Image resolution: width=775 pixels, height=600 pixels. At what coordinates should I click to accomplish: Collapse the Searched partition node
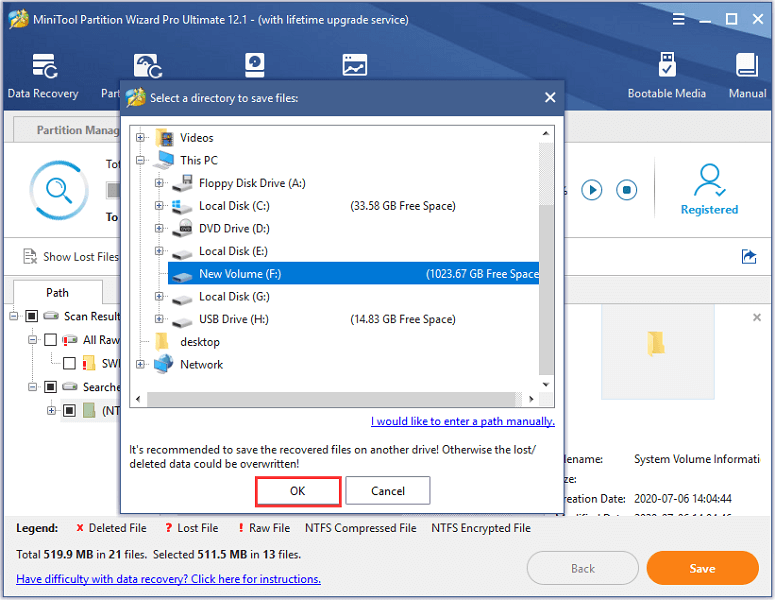coord(32,386)
